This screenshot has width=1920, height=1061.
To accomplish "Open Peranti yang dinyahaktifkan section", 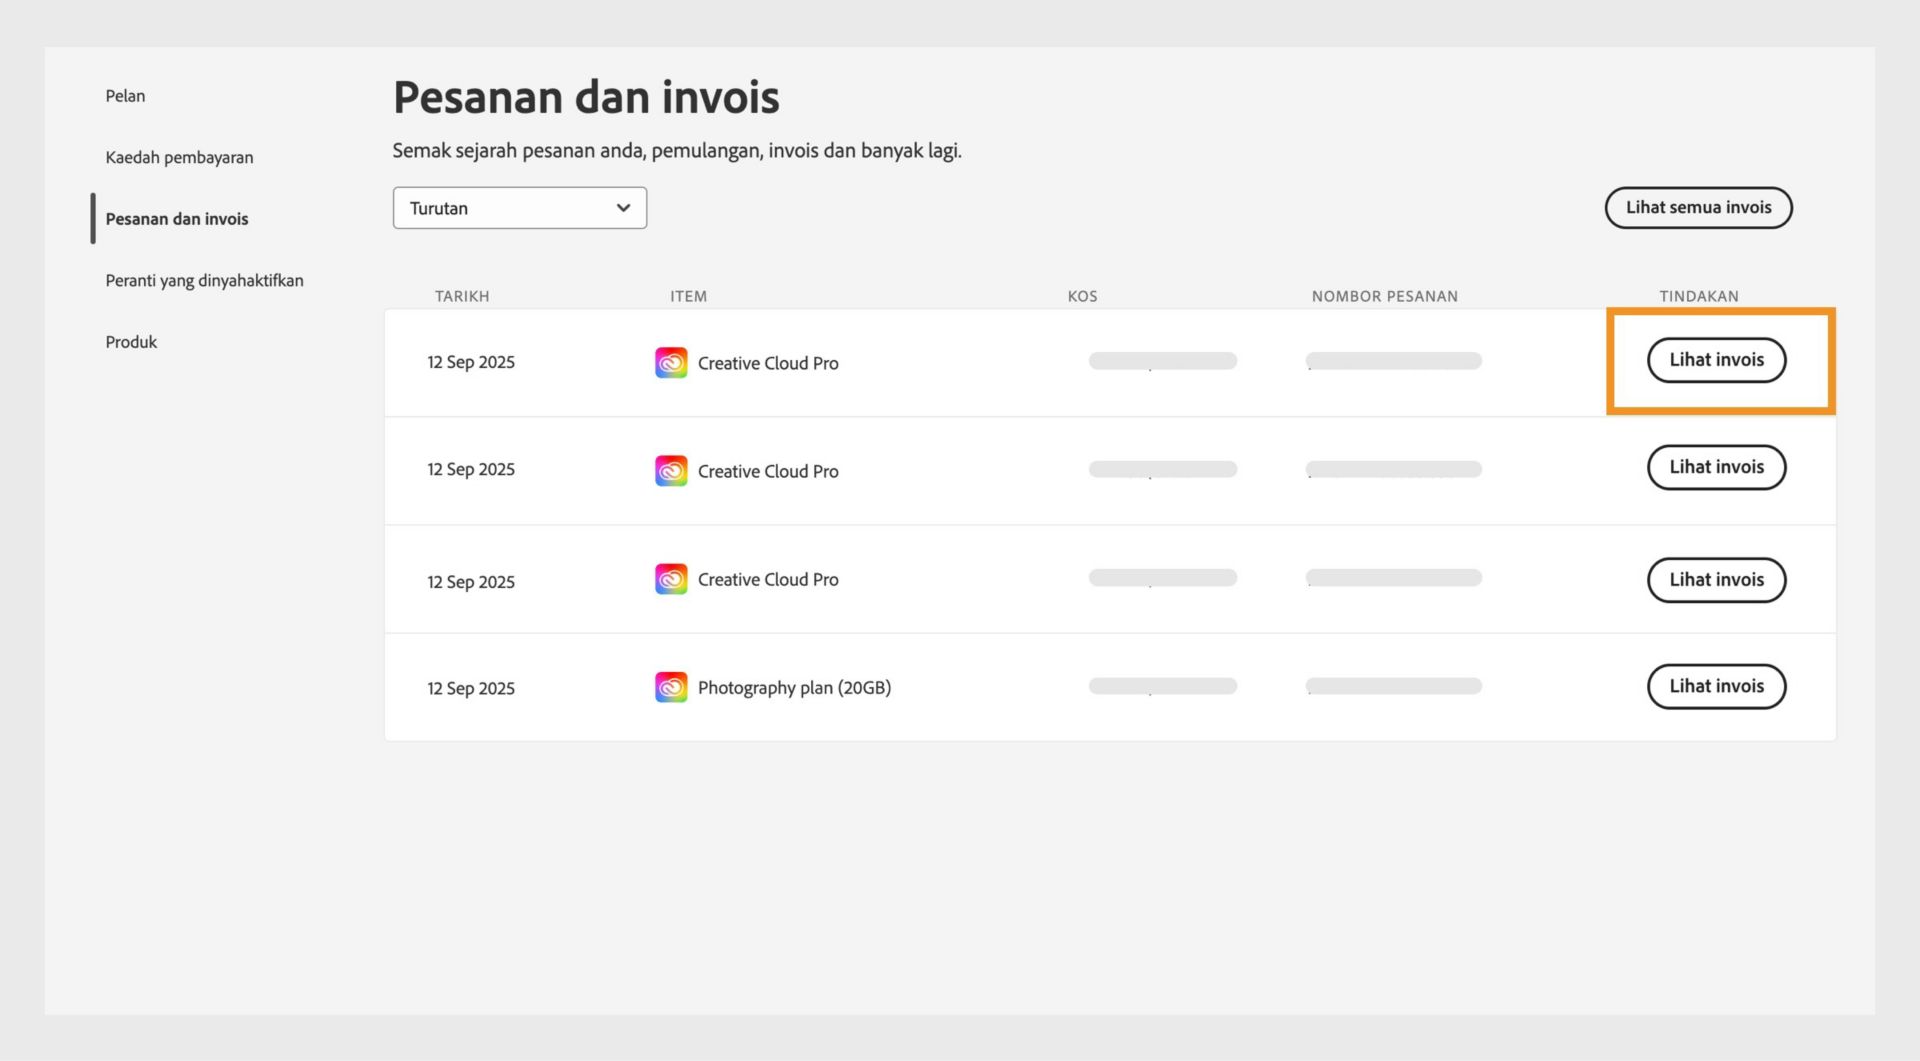I will 204,280.
